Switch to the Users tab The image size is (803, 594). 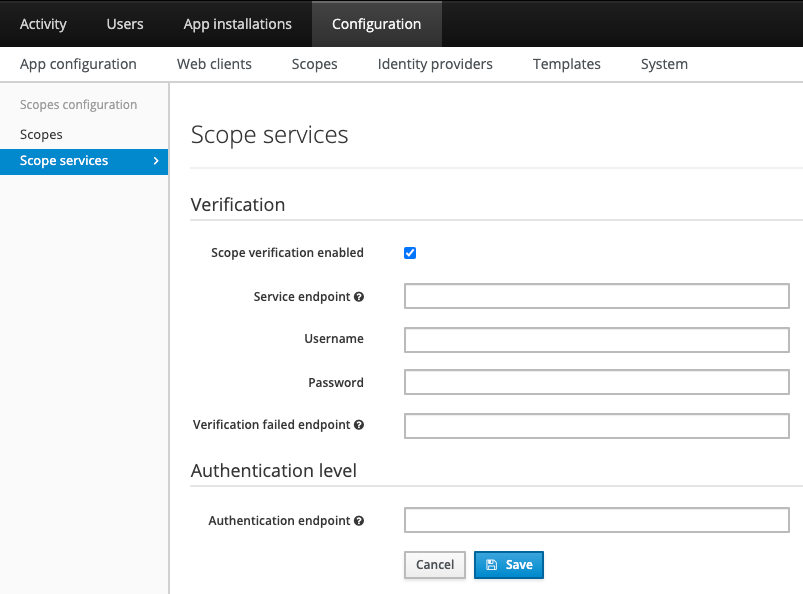tap(125, 24)
